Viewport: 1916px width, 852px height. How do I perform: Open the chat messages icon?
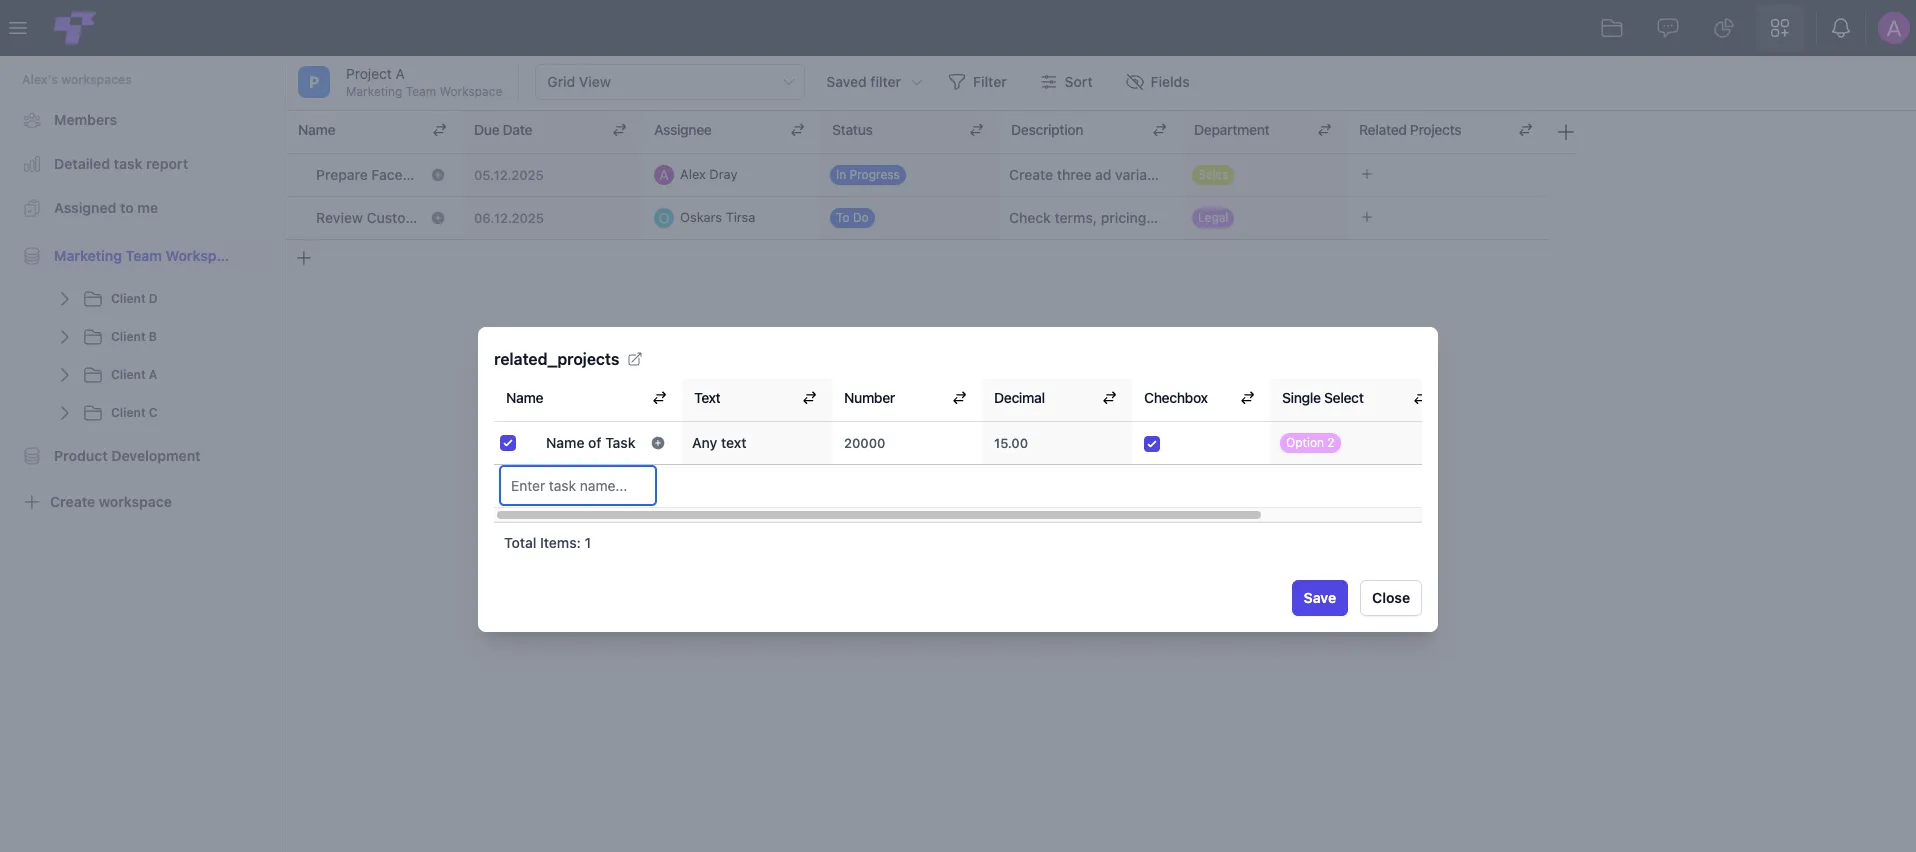click(1668, 28)
